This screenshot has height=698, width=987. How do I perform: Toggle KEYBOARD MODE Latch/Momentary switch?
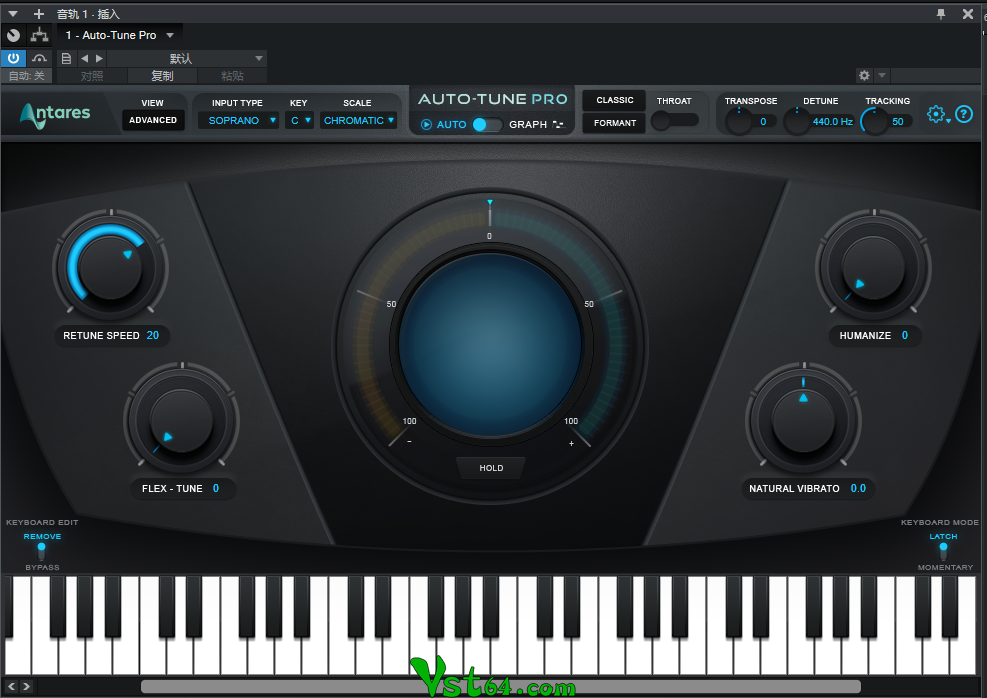coord(943,551)
